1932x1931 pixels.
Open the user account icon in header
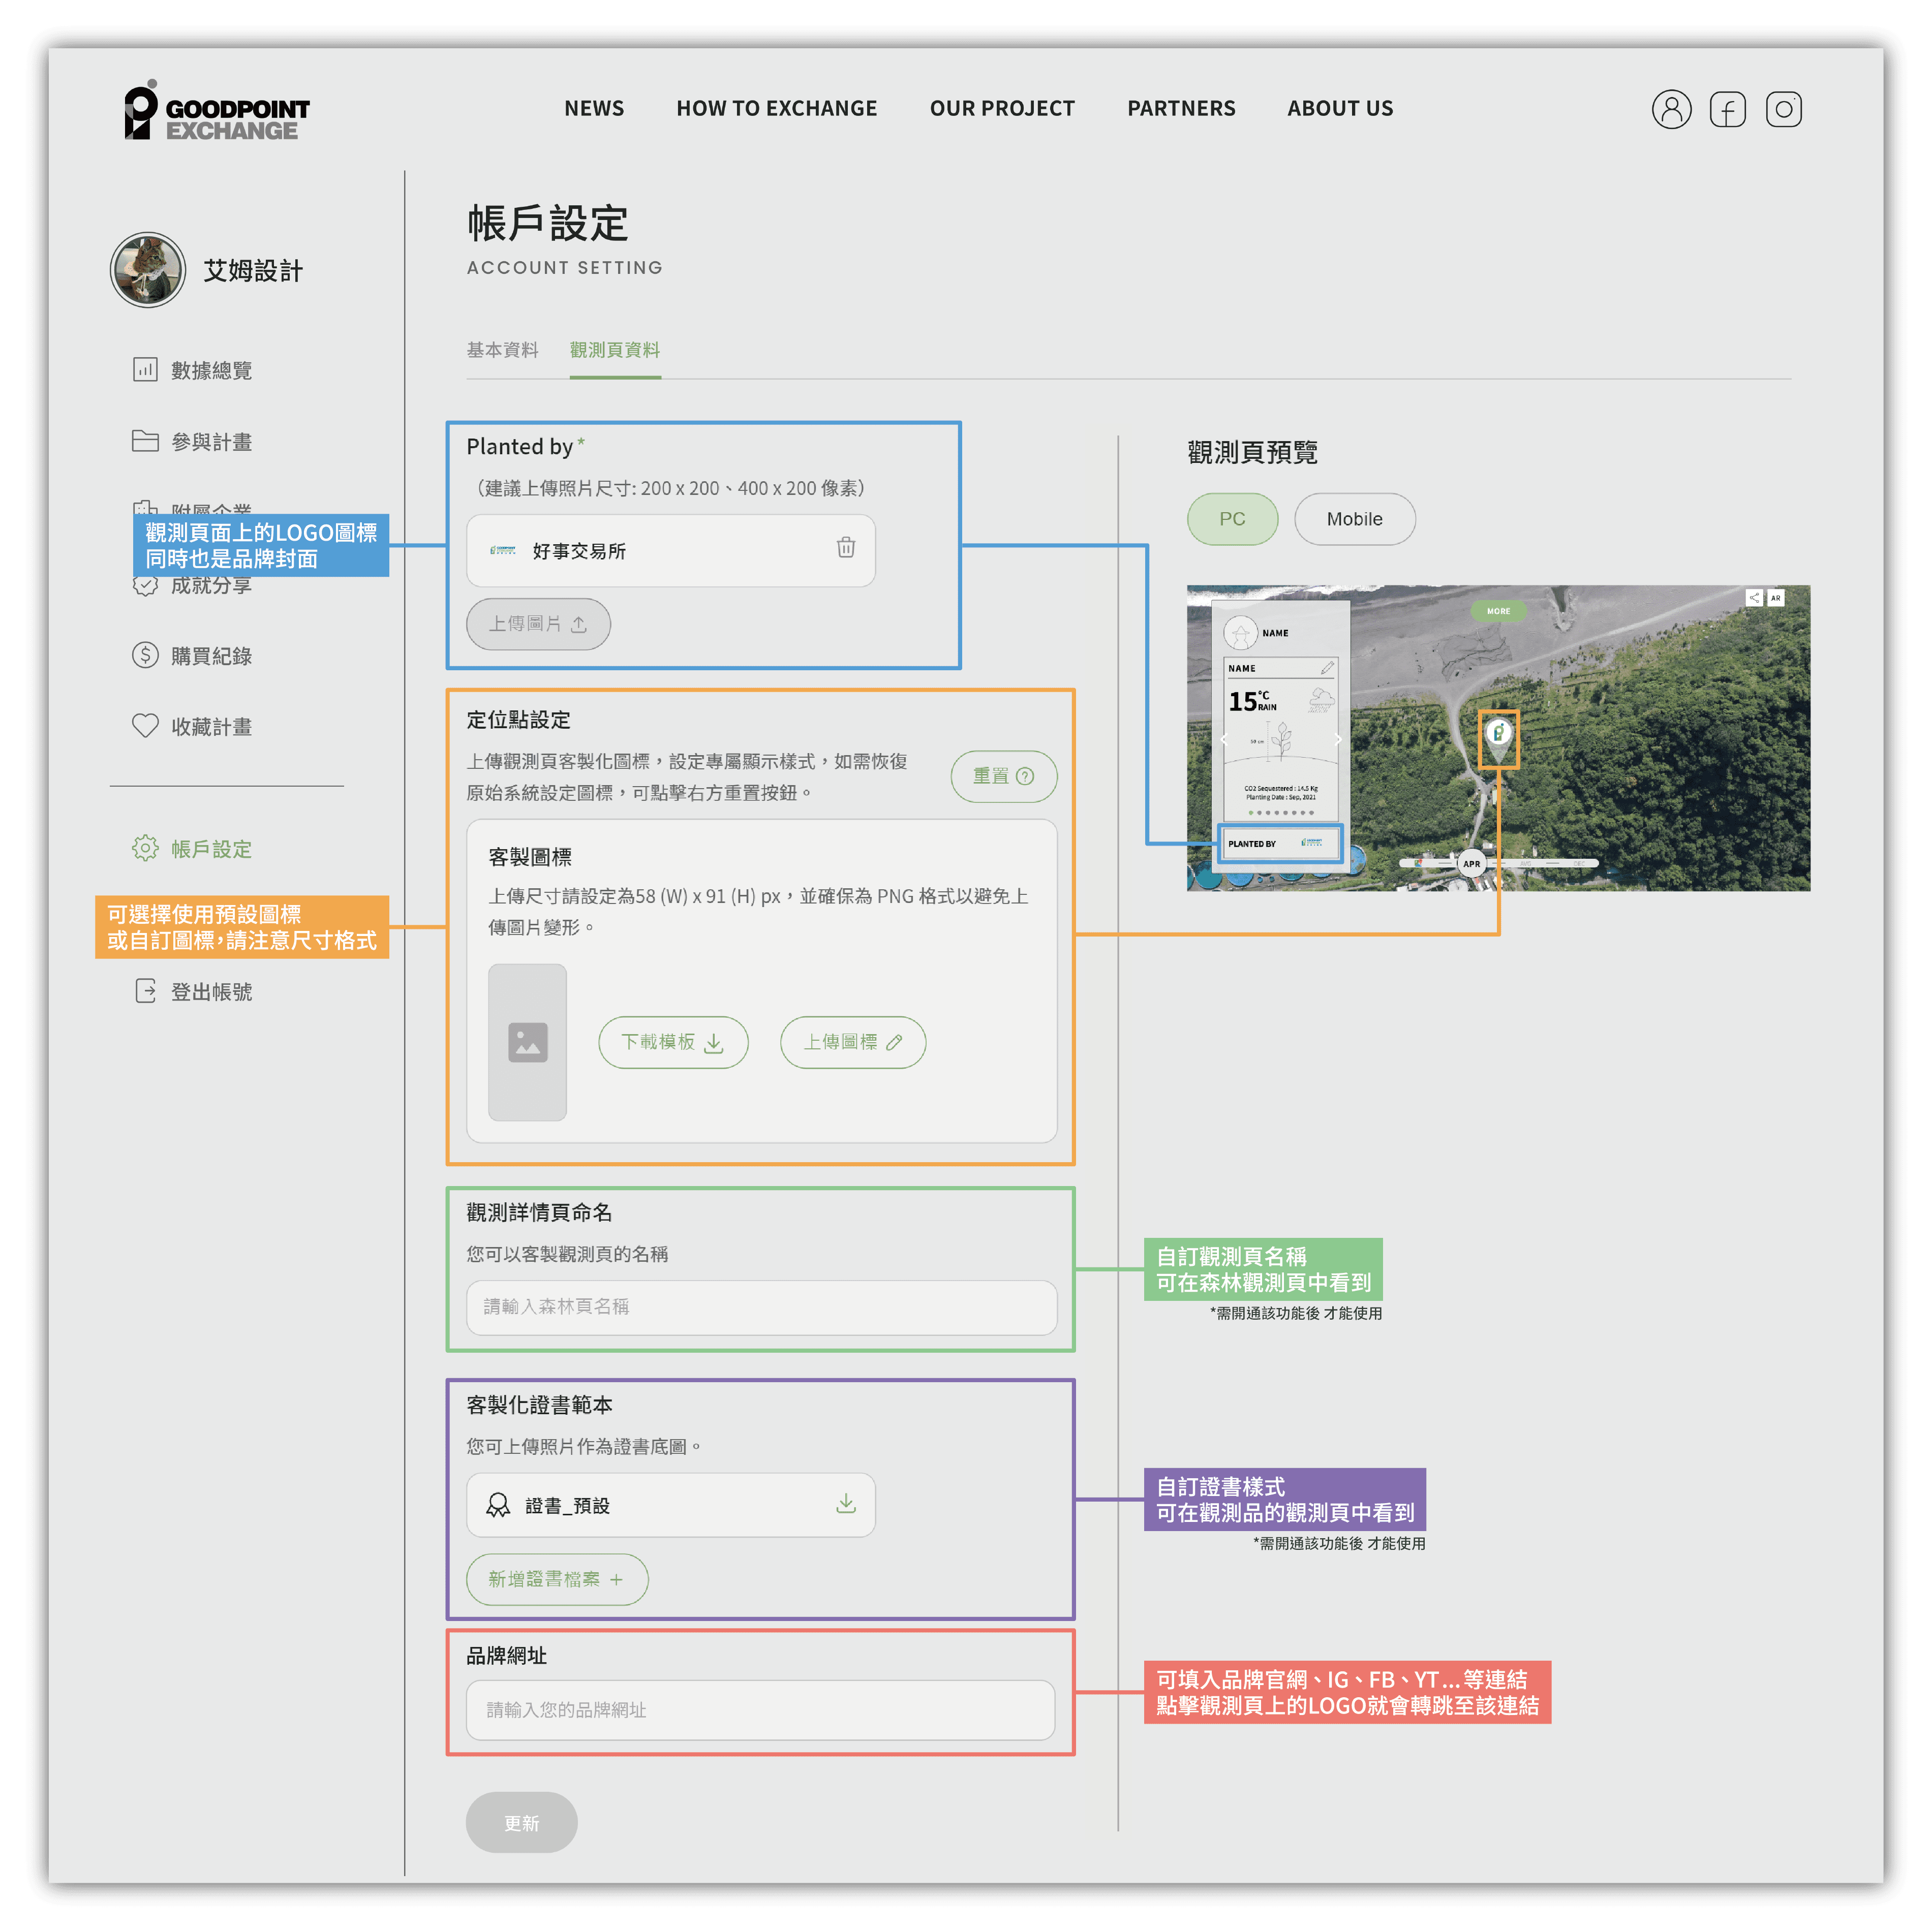pyautogui.click(x=1671, y=109)
